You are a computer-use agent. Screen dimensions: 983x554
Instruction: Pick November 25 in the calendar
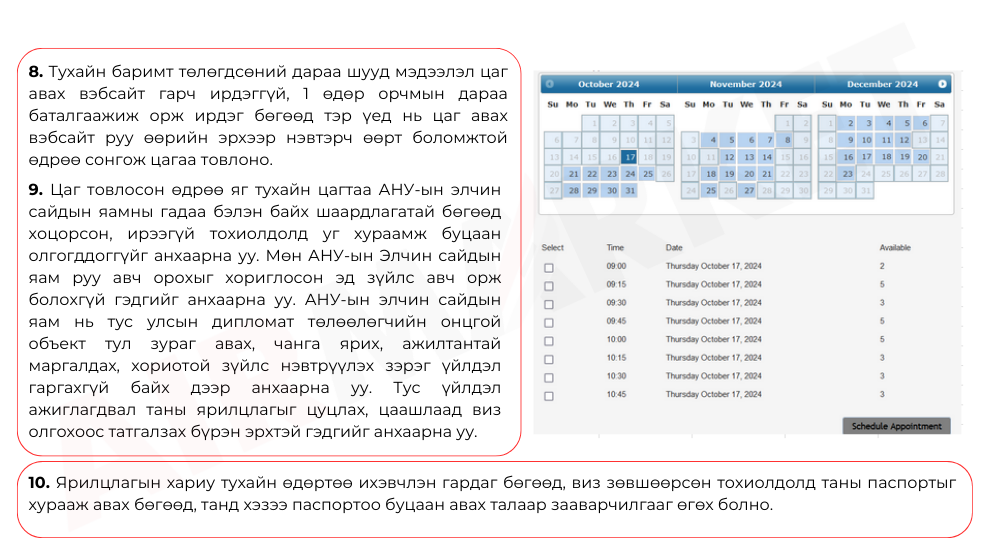point(710,191)
